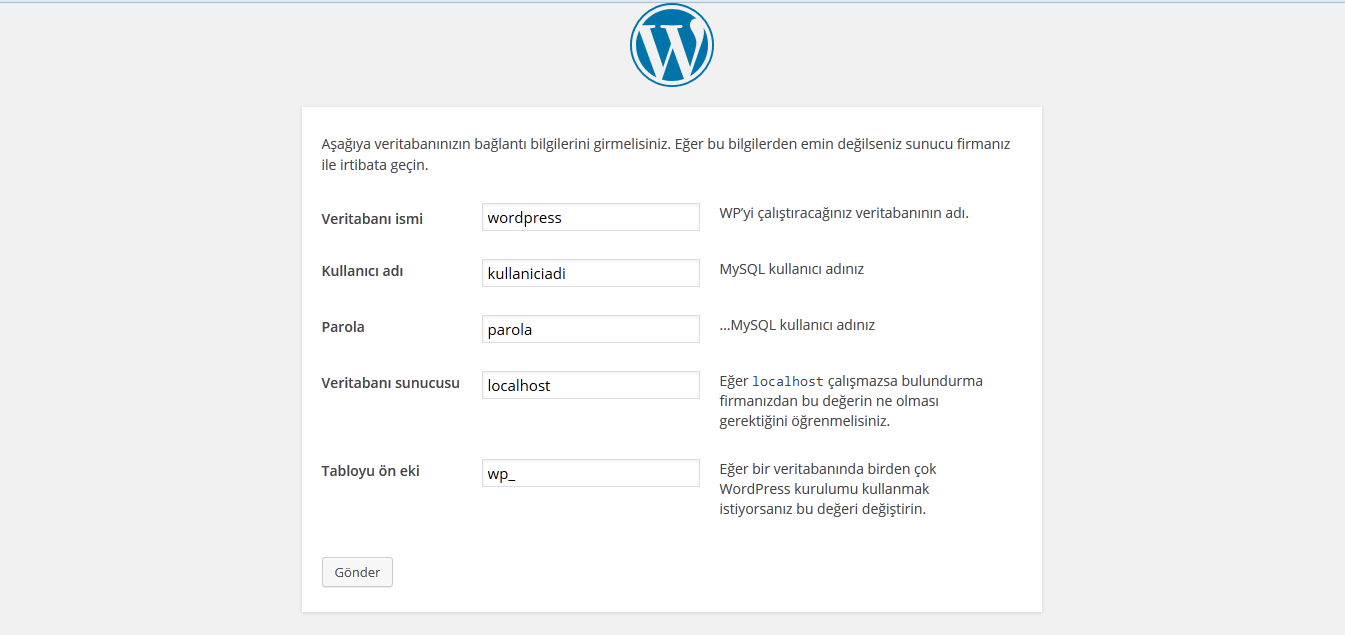Image resolution: width=1345 pixels, height=635 pixels.
Task: Click the 'Tabloyu ön eki' label
Action: click(370, 470)
